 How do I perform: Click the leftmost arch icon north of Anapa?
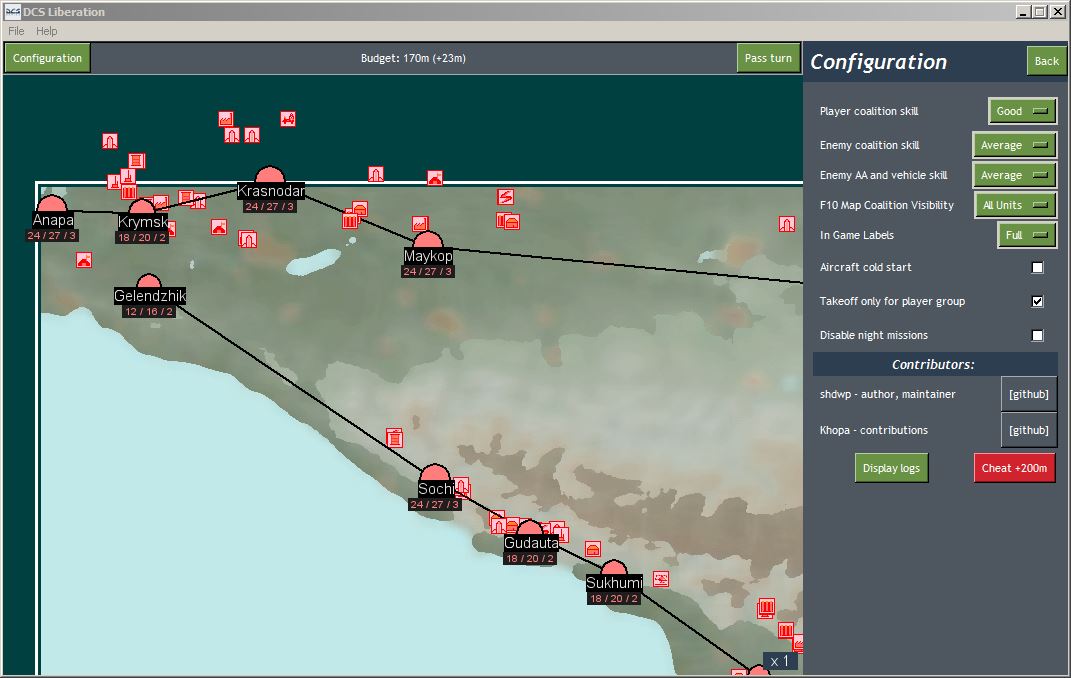coord(110,141)
